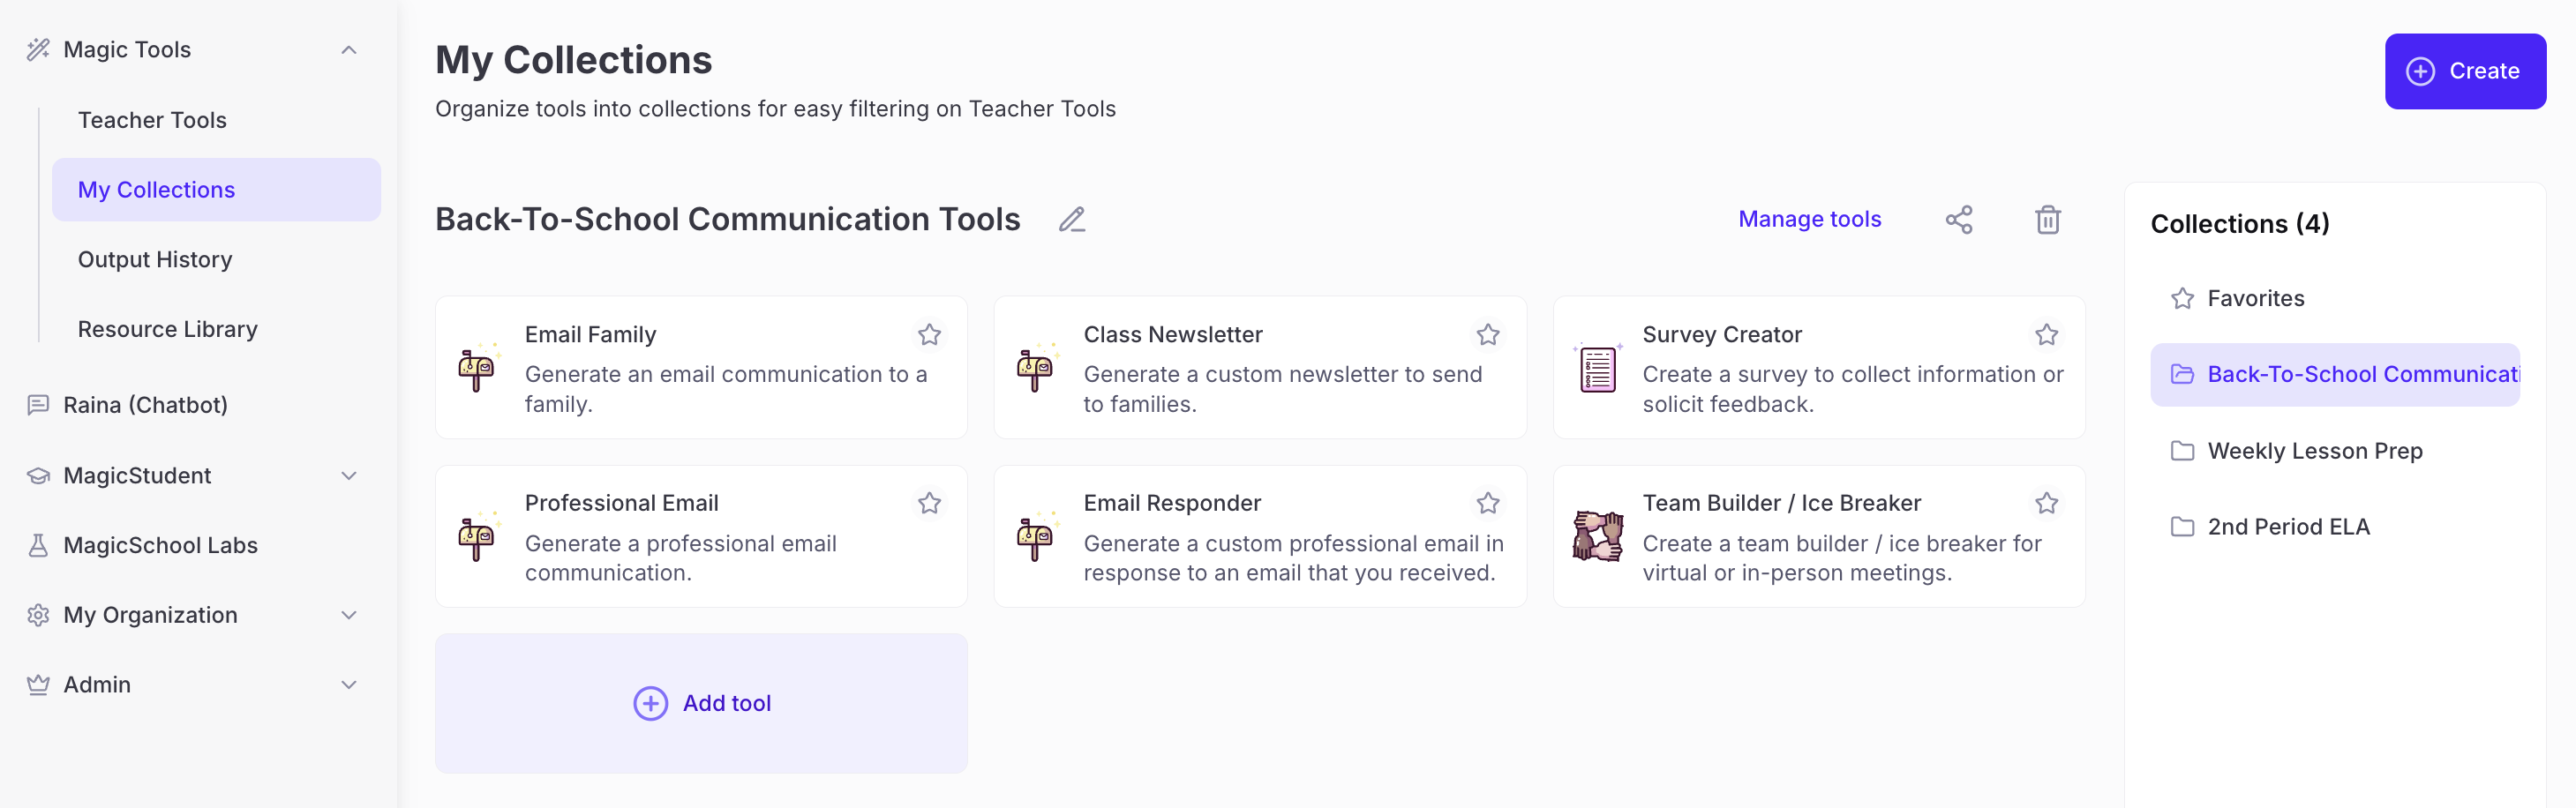This screenshot has width=2576, height=808.
Task: Favorite the Email Family tool
Action: click(929, 334)
